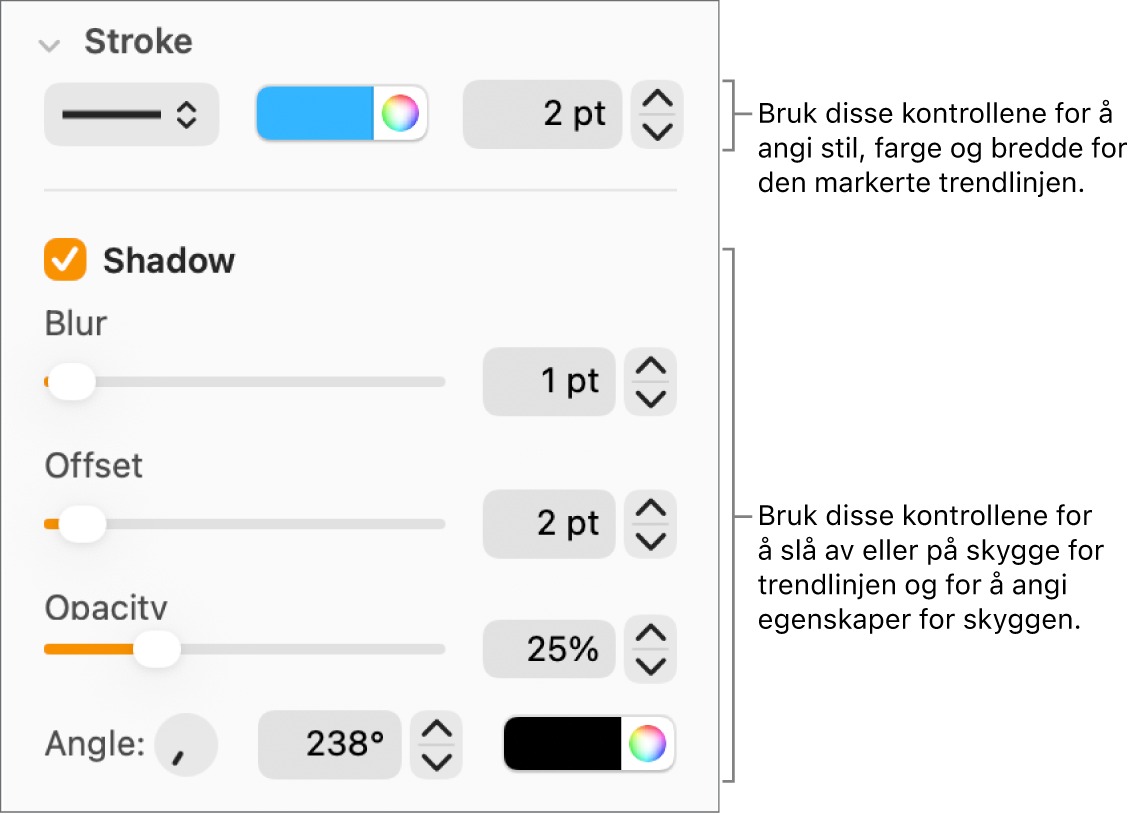1138x814 pixels.
Task: Click the blue stroke color swatch
Action: [x=315, y=113]
